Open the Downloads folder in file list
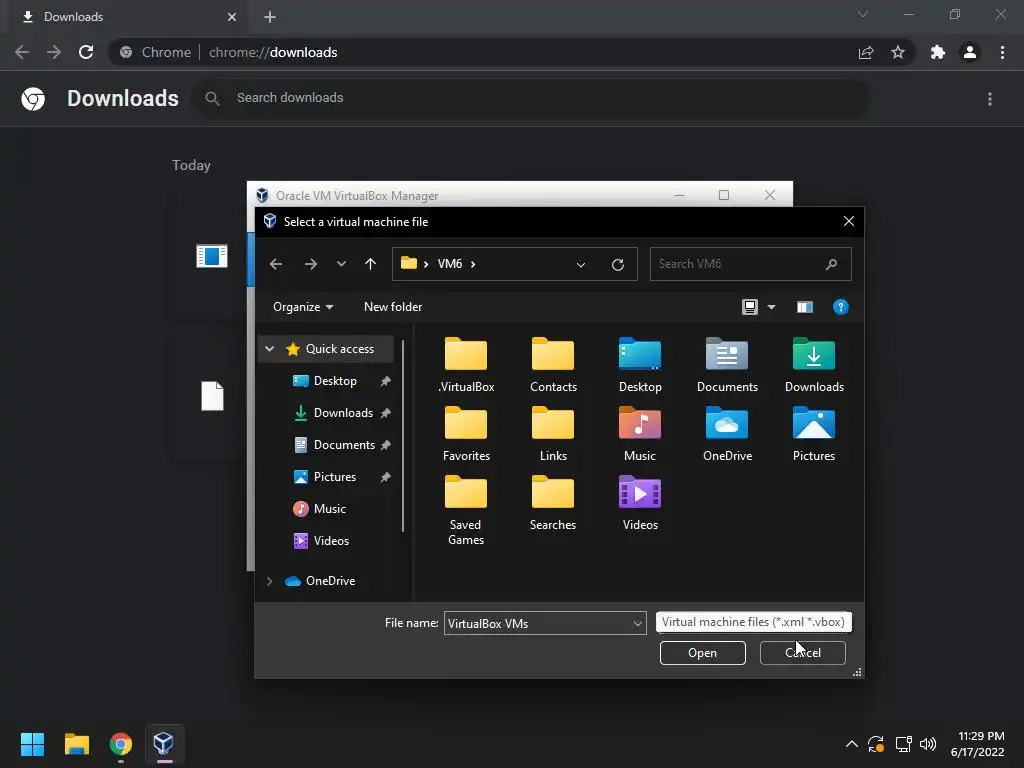 pos(814,365)
